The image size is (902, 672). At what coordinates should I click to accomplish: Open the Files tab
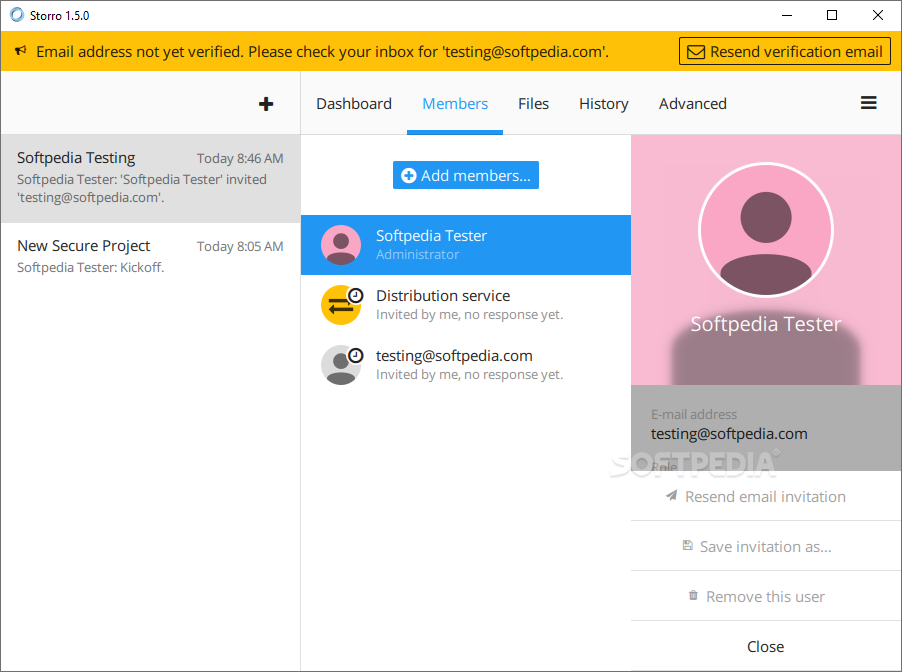coord(533,104)
